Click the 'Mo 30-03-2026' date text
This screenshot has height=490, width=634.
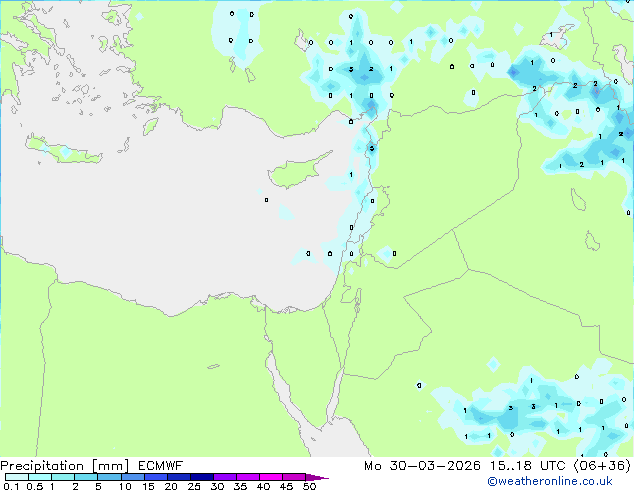pos(423,466)
